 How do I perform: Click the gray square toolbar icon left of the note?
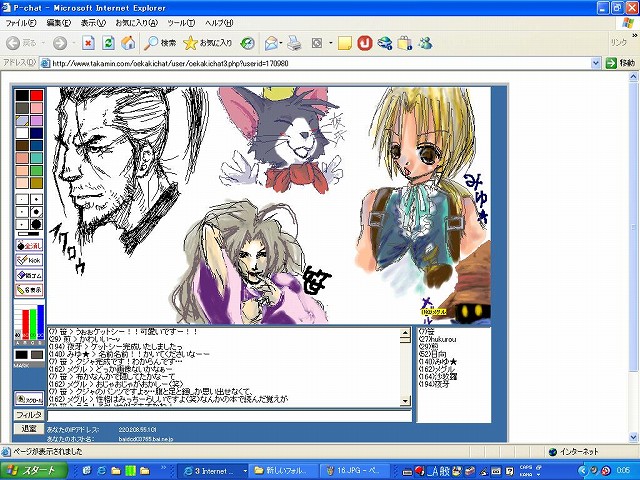317,43
